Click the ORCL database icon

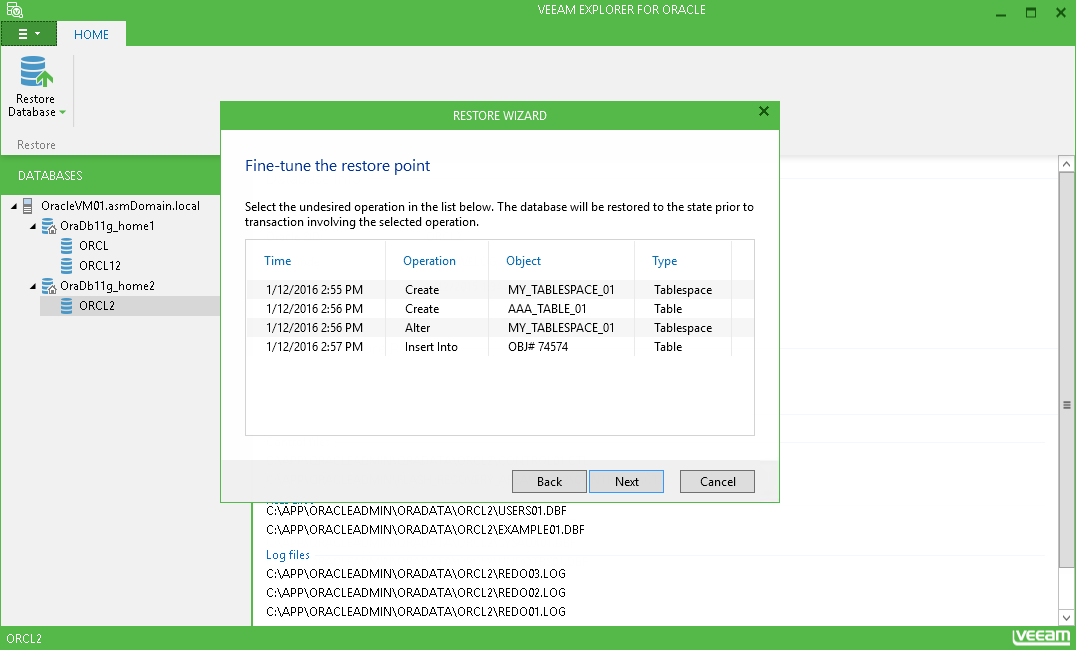(67, 246)
